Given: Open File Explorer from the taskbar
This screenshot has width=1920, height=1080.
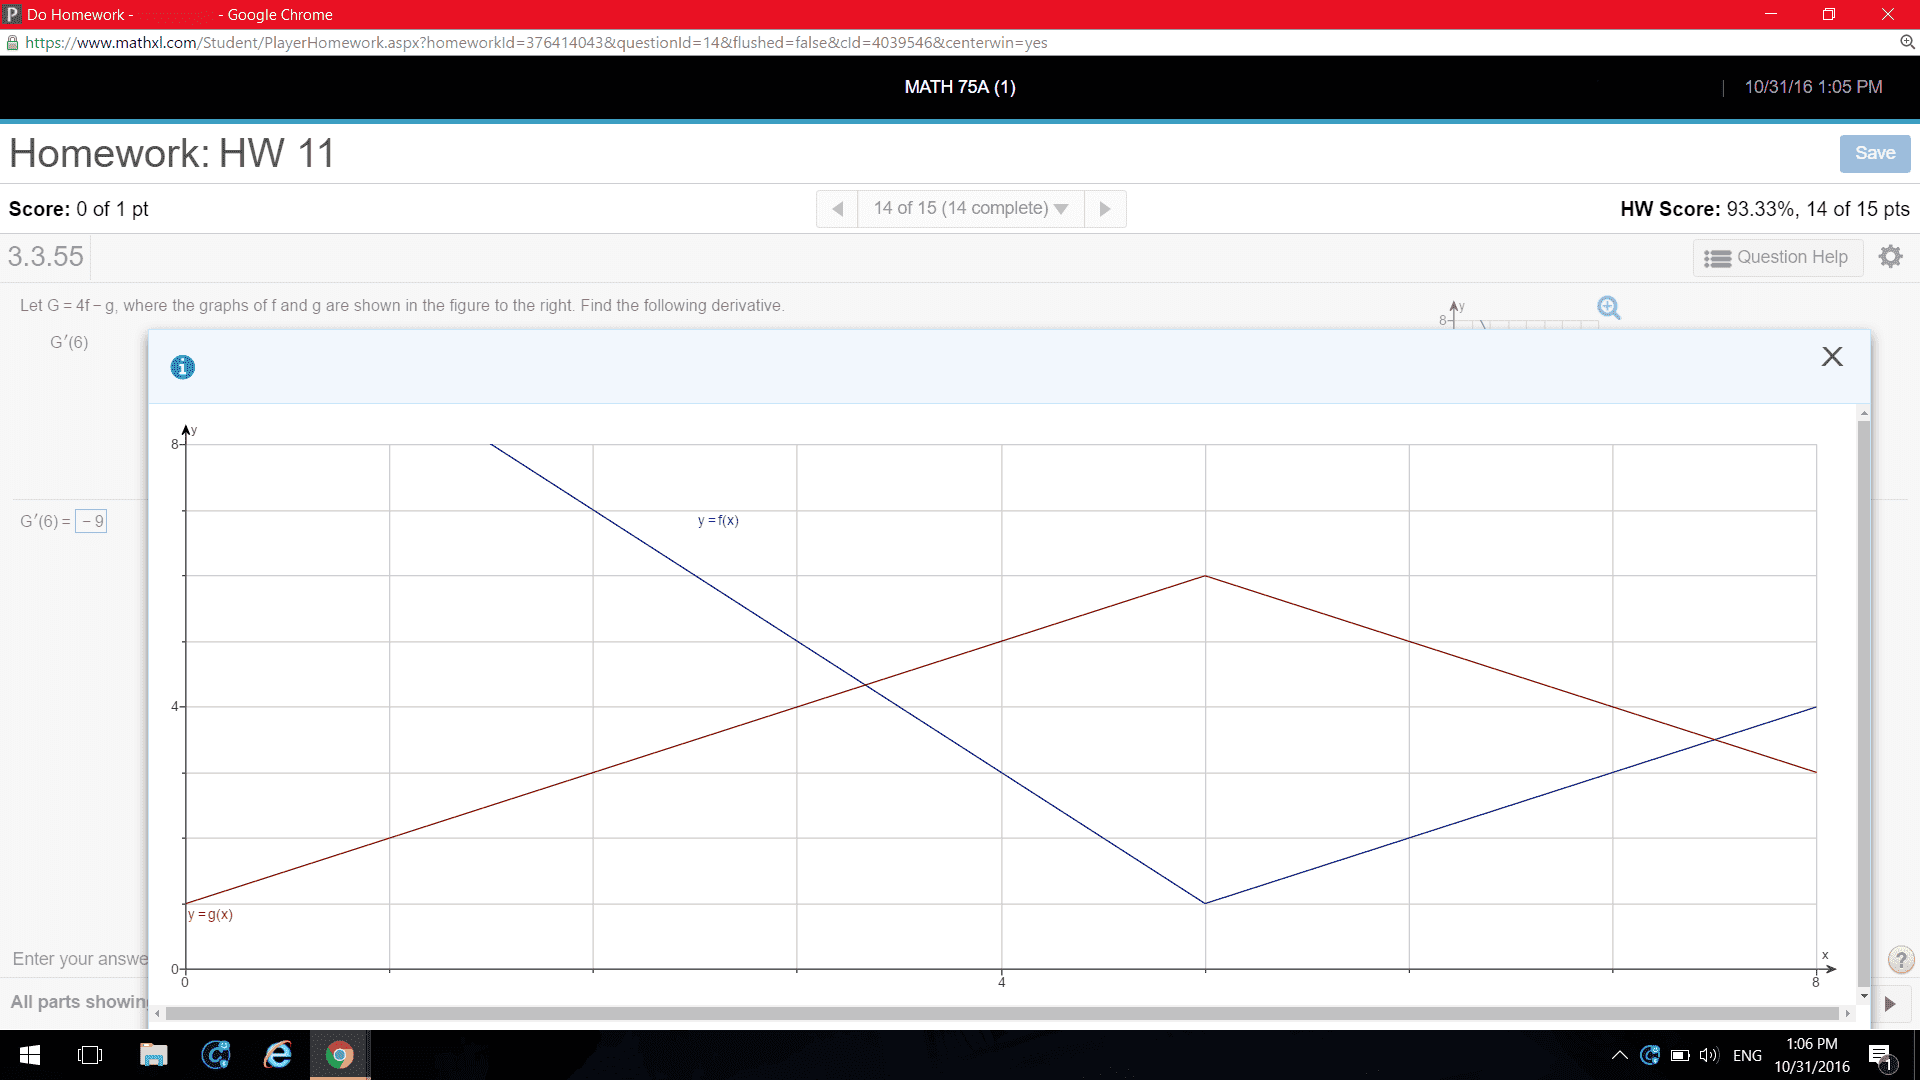Looking at the screenshot, I should 153,1055.
